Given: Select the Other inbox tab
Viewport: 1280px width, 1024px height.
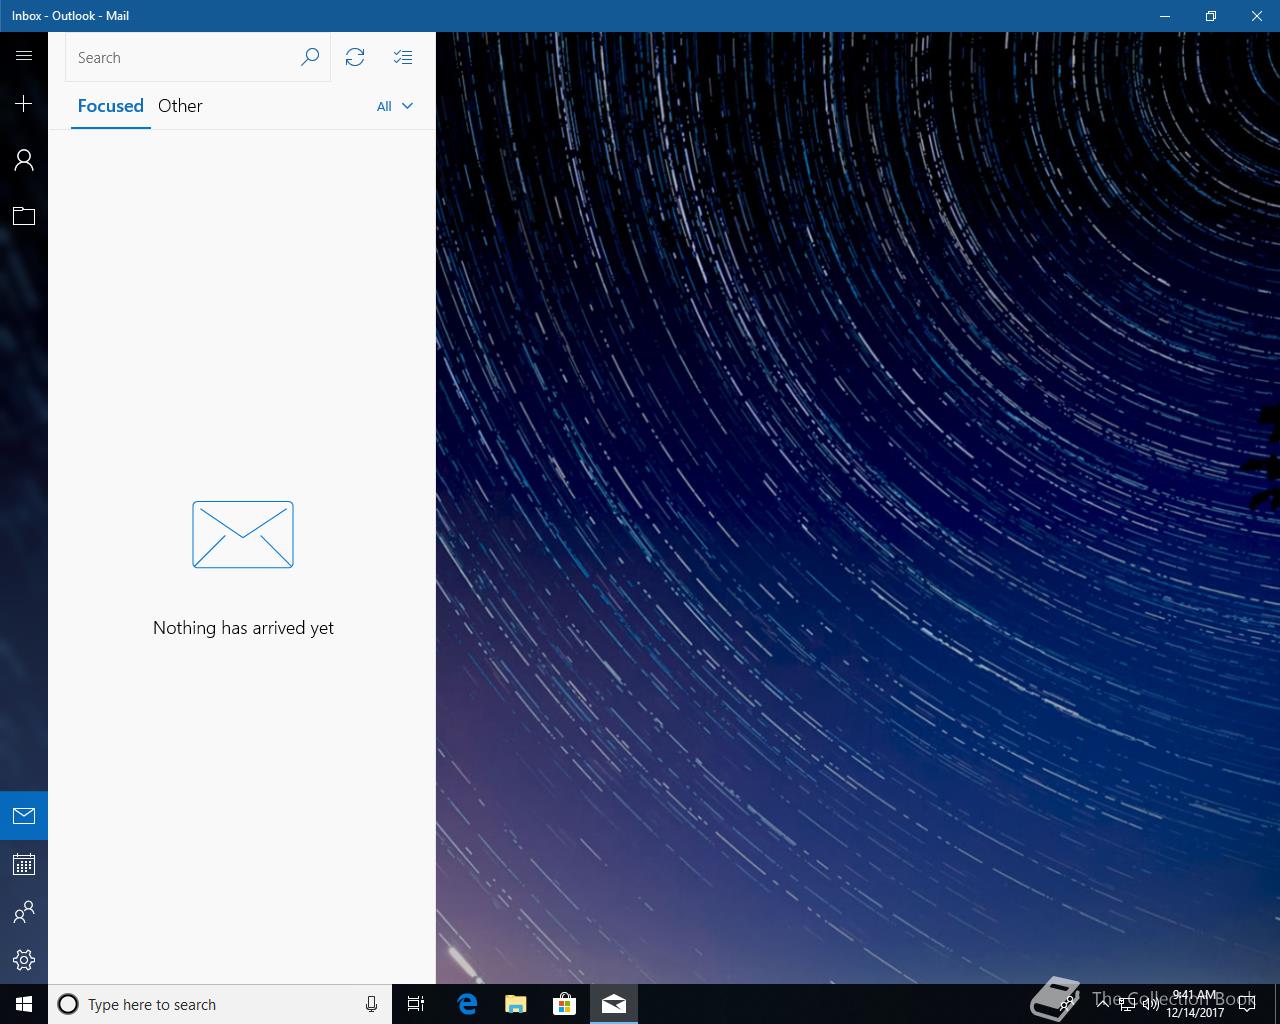Looking at the screenshot, I should point(180,106).
